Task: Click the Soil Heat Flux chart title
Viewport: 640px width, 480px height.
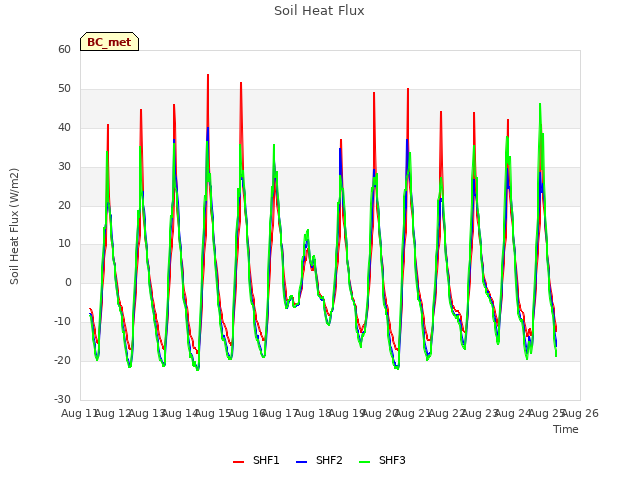Action: pos(319,11)
